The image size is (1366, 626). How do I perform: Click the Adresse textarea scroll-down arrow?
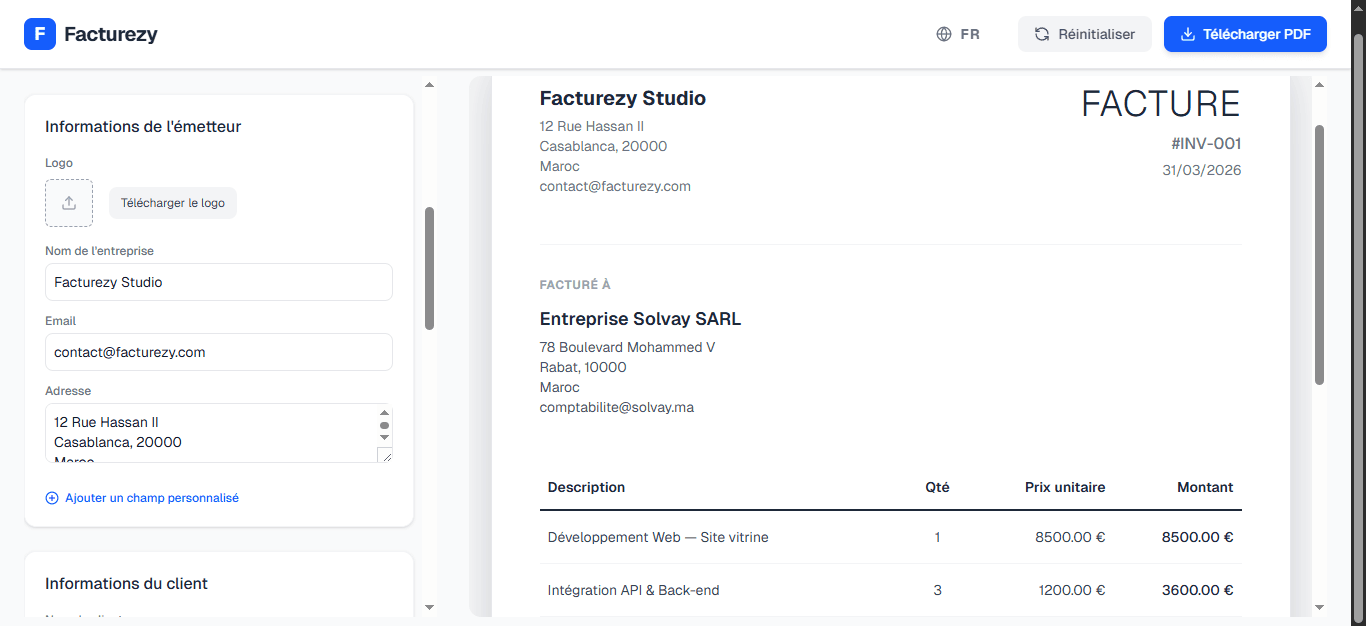(384, 437)
